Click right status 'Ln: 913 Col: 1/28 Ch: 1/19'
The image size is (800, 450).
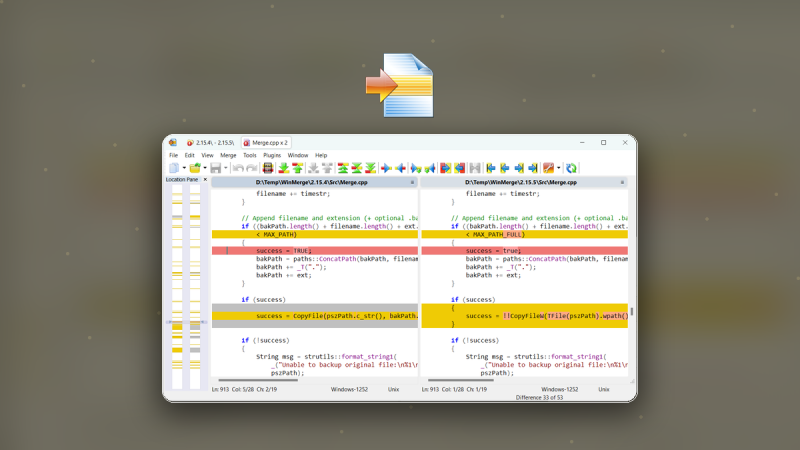[x=454, y=389]
